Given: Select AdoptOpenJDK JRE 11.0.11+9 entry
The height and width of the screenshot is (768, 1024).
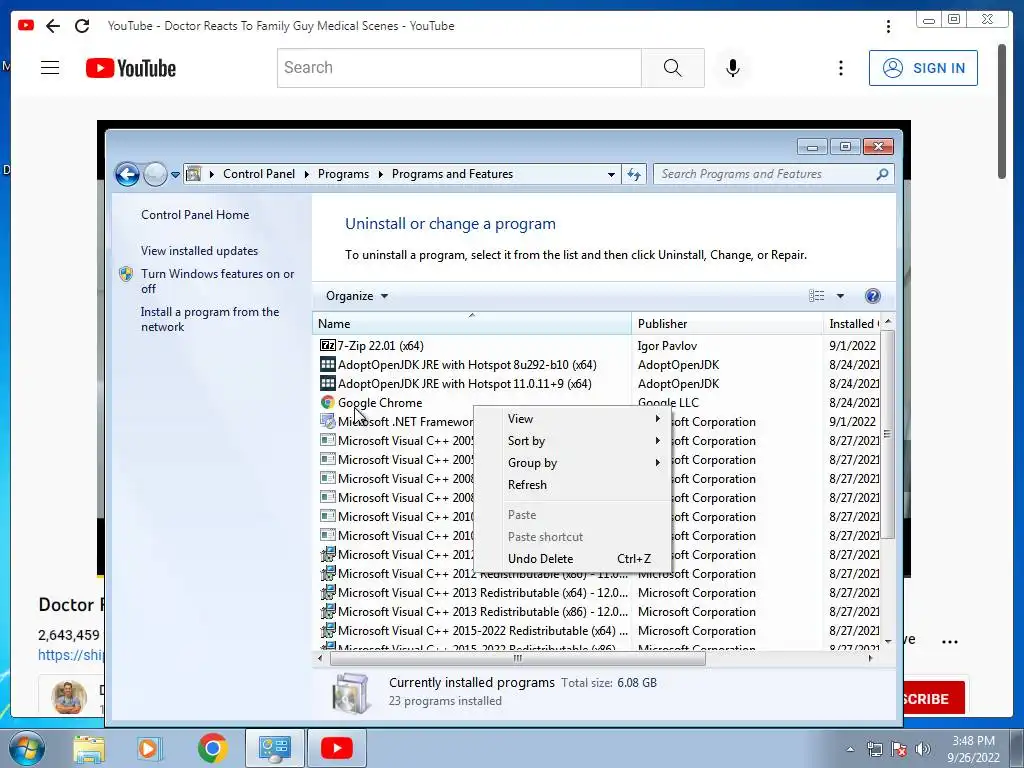Looking at the screenshot, I should click(x=464, y=383).
